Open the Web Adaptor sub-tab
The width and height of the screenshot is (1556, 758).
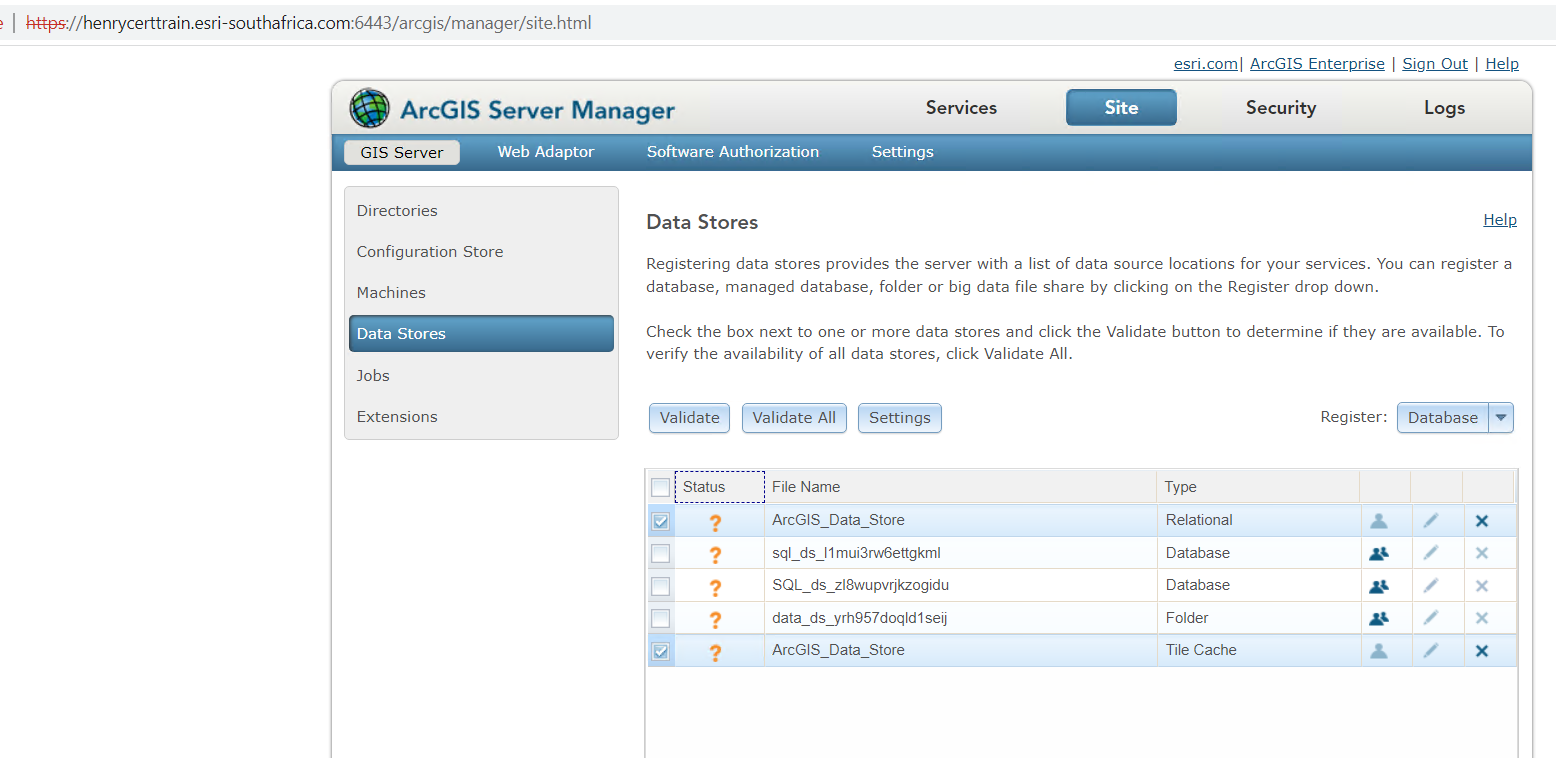(x=546, y=152)
